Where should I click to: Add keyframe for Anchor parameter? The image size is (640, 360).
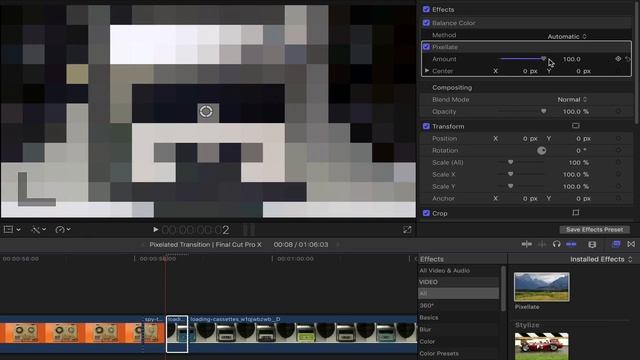[x=619, y=198]
